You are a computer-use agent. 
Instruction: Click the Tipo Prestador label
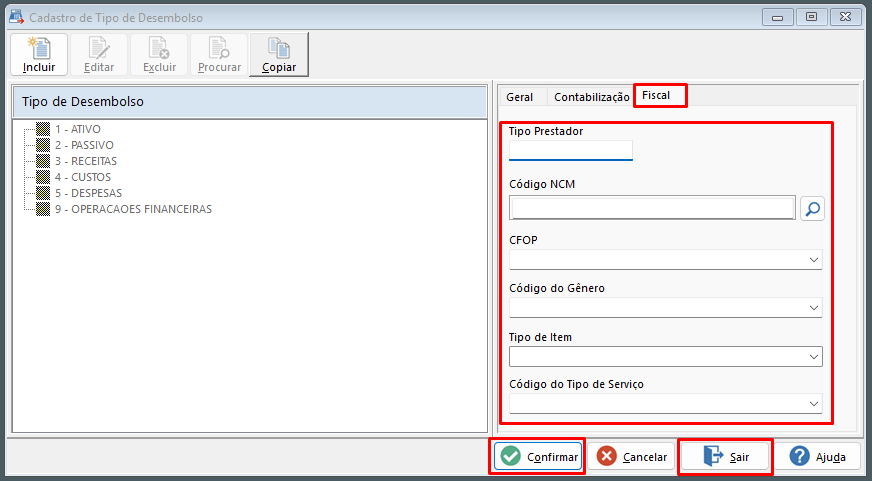[x=546, y=131]
